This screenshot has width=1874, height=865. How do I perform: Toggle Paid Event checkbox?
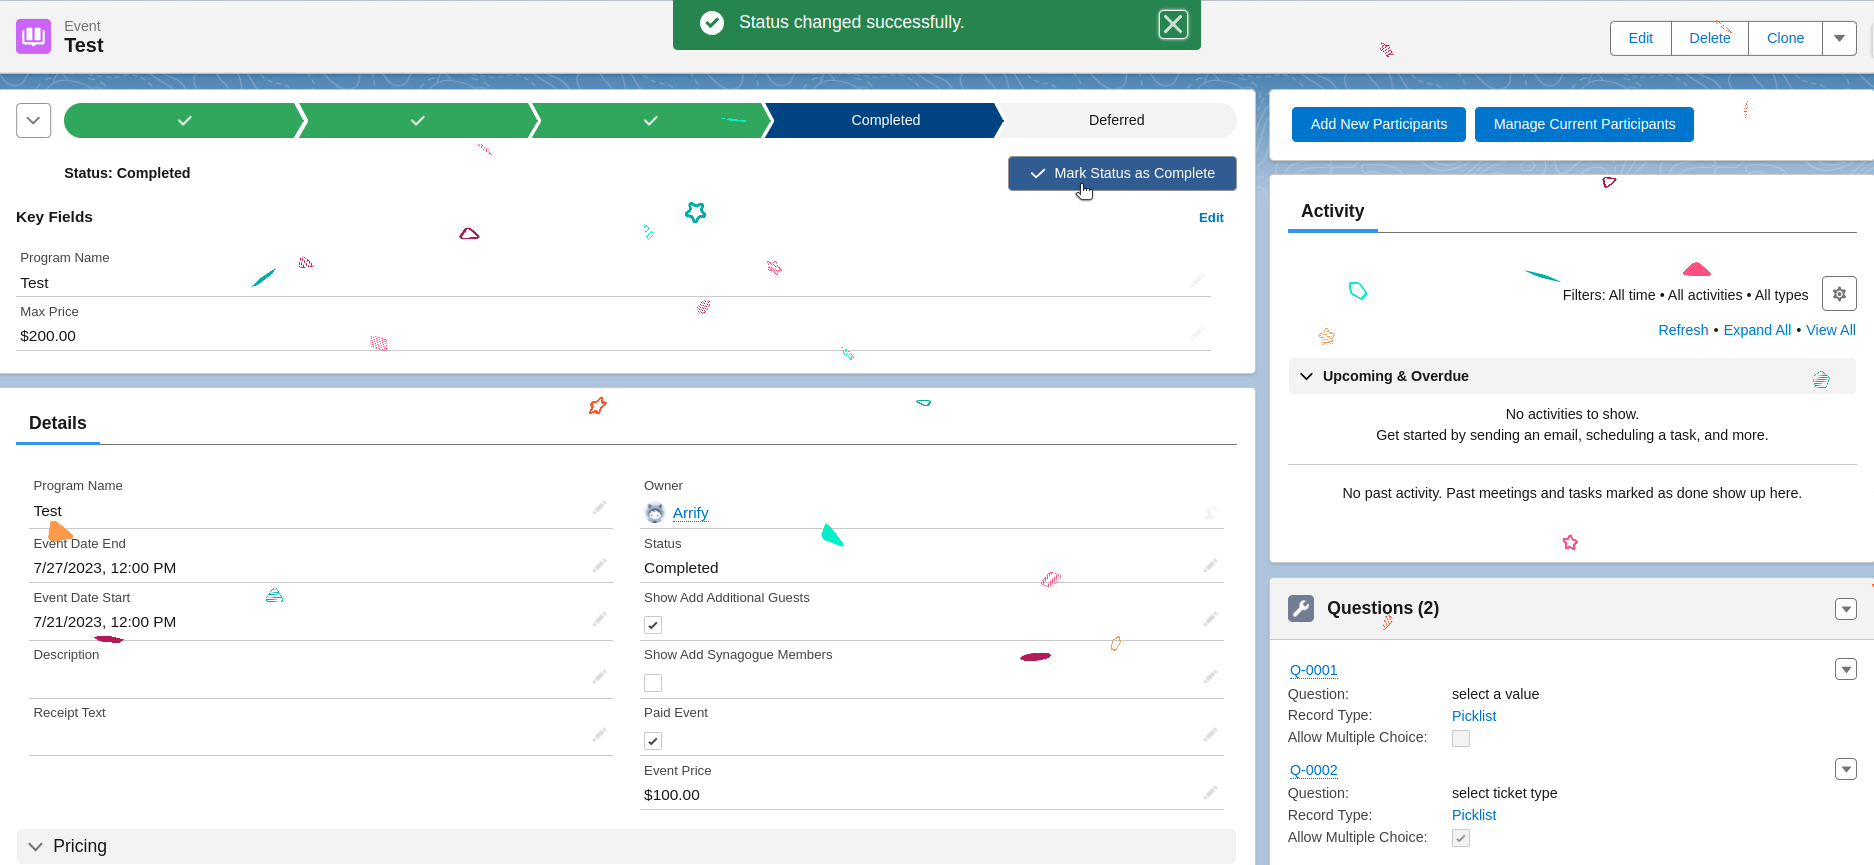(x=653, y=741)
